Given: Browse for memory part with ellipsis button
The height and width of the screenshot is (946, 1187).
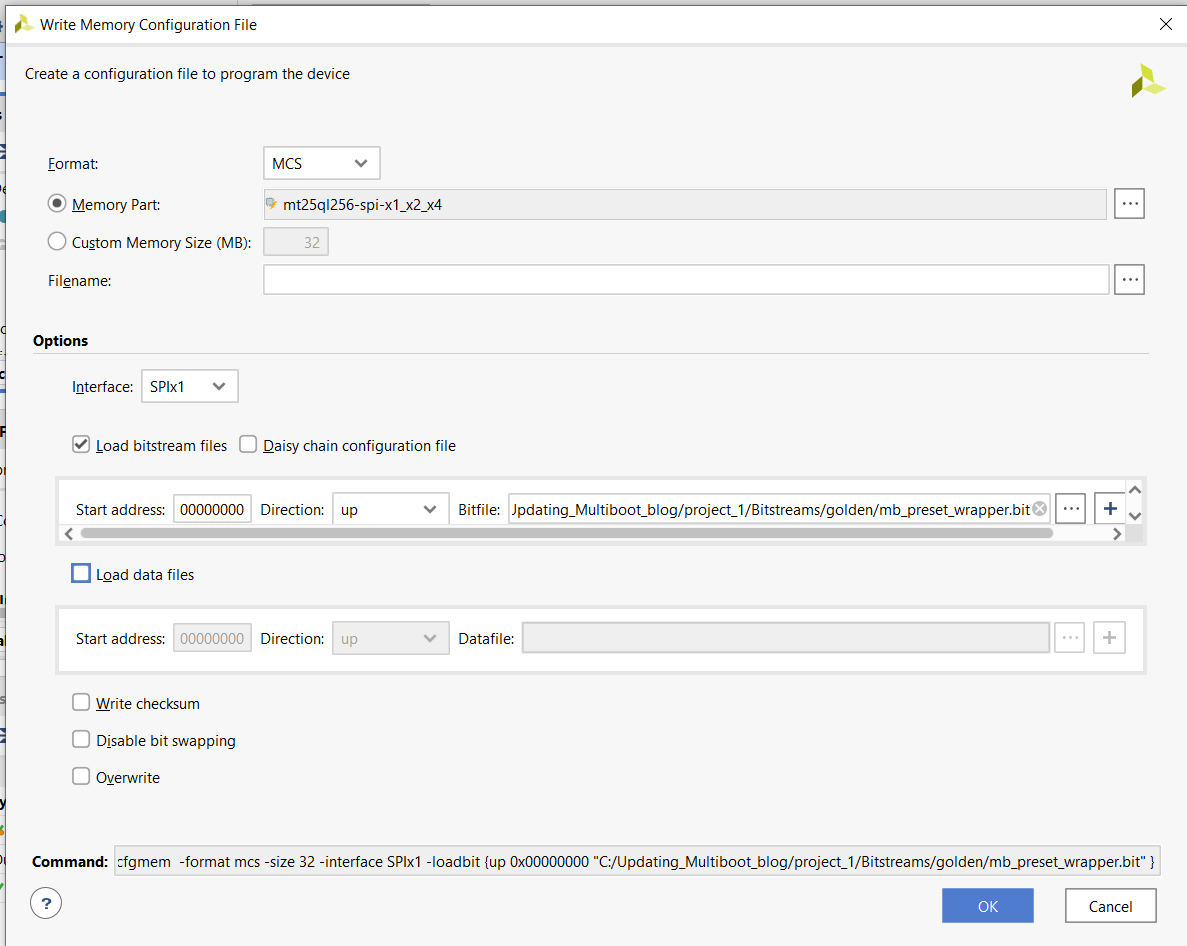Looking at the screenshot, I should coord(1130,204).
